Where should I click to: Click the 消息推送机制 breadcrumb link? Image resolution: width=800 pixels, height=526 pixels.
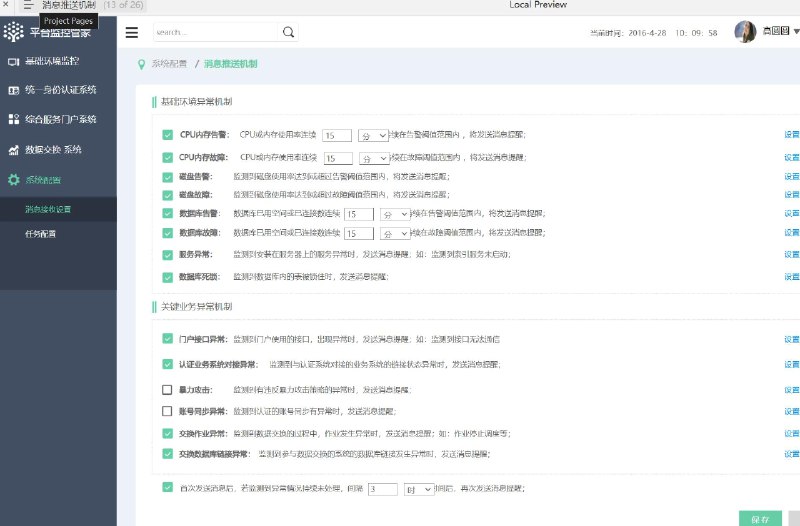[x=231, y=64]
